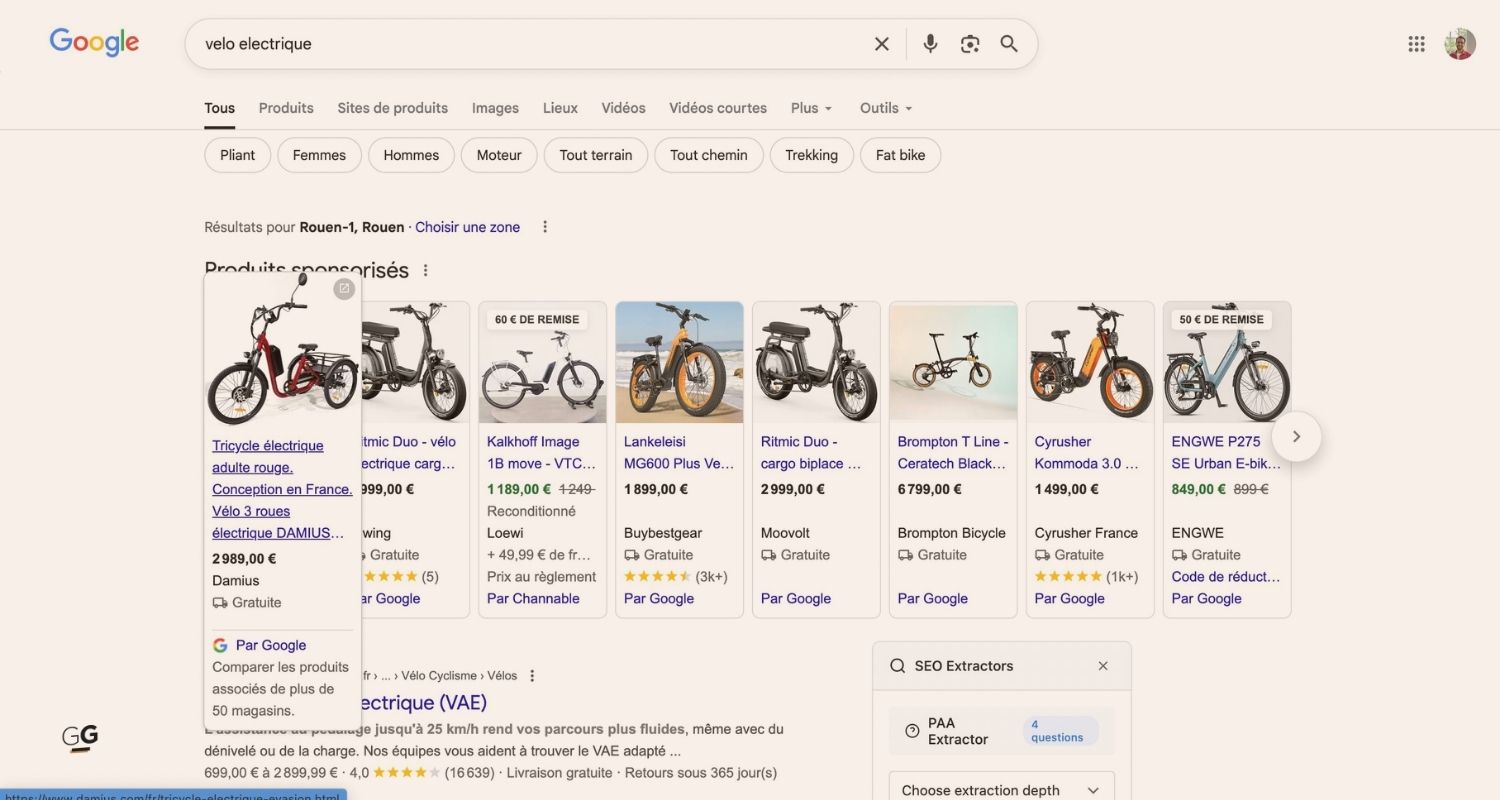Open the Plus dropdown in the results bar
The height and width of the screenshot is (800, 1500).
[810, 107]
